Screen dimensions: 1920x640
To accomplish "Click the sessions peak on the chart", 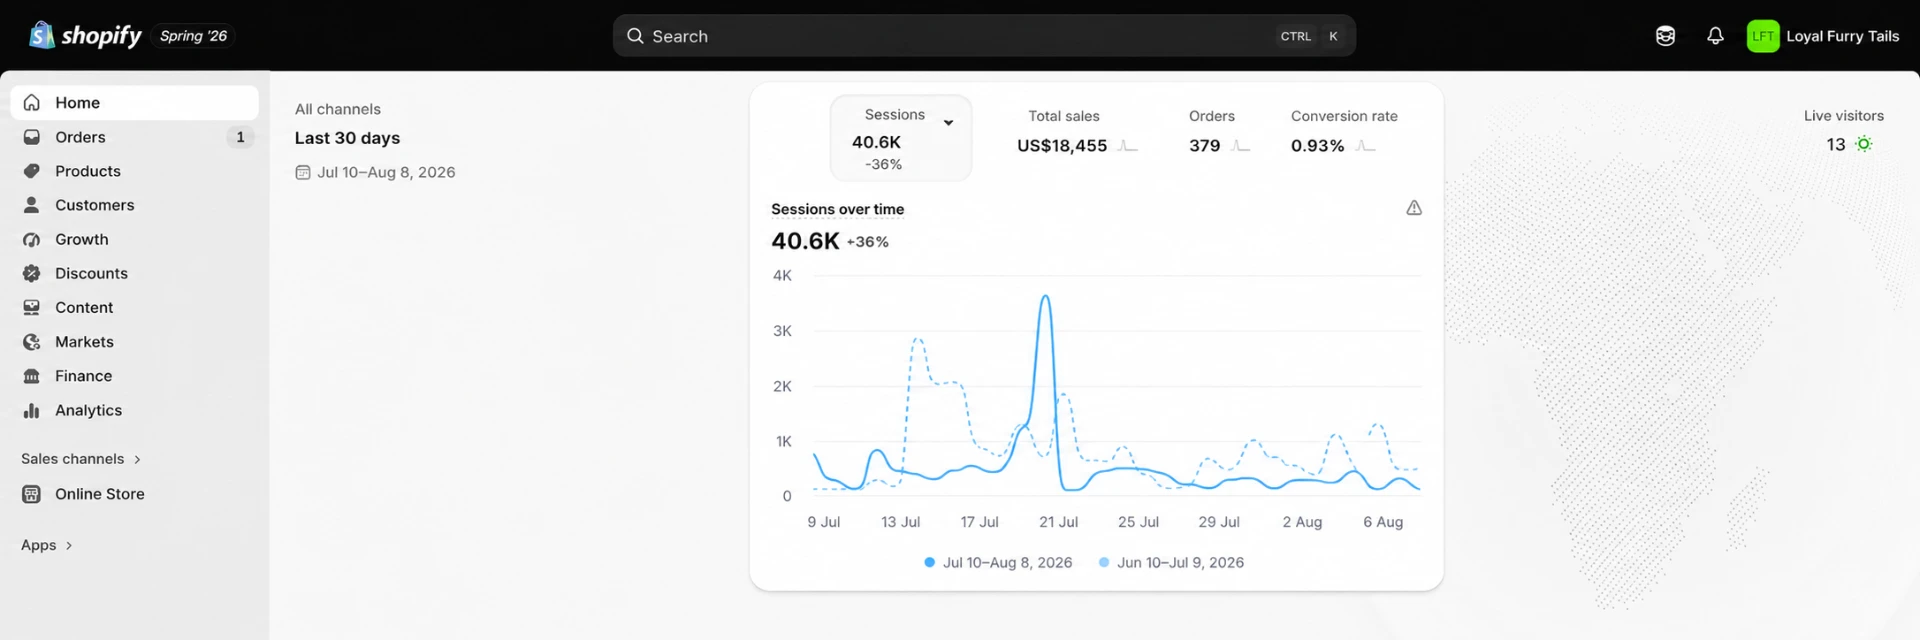I will coord(1045,297).
